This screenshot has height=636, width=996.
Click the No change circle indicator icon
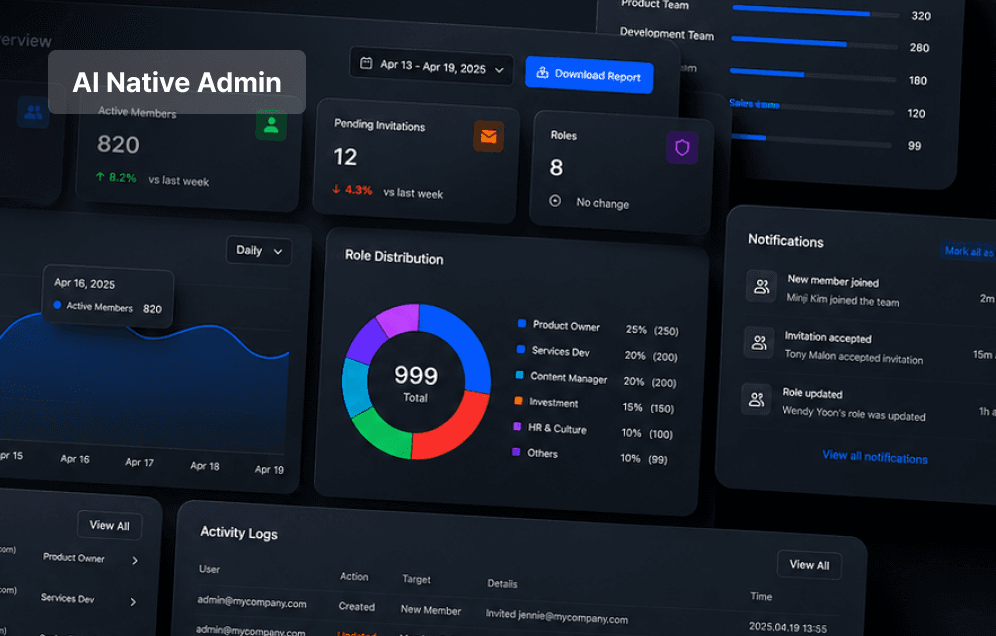coord(555,201)
